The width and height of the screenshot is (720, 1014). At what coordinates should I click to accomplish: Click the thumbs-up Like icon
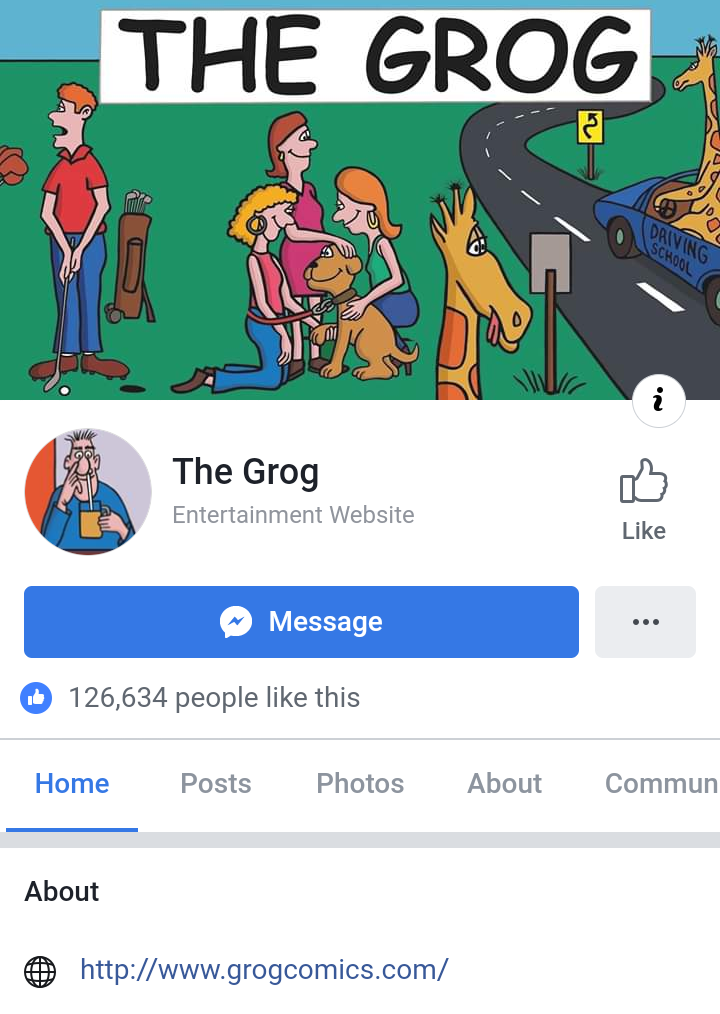pos(643,480)
